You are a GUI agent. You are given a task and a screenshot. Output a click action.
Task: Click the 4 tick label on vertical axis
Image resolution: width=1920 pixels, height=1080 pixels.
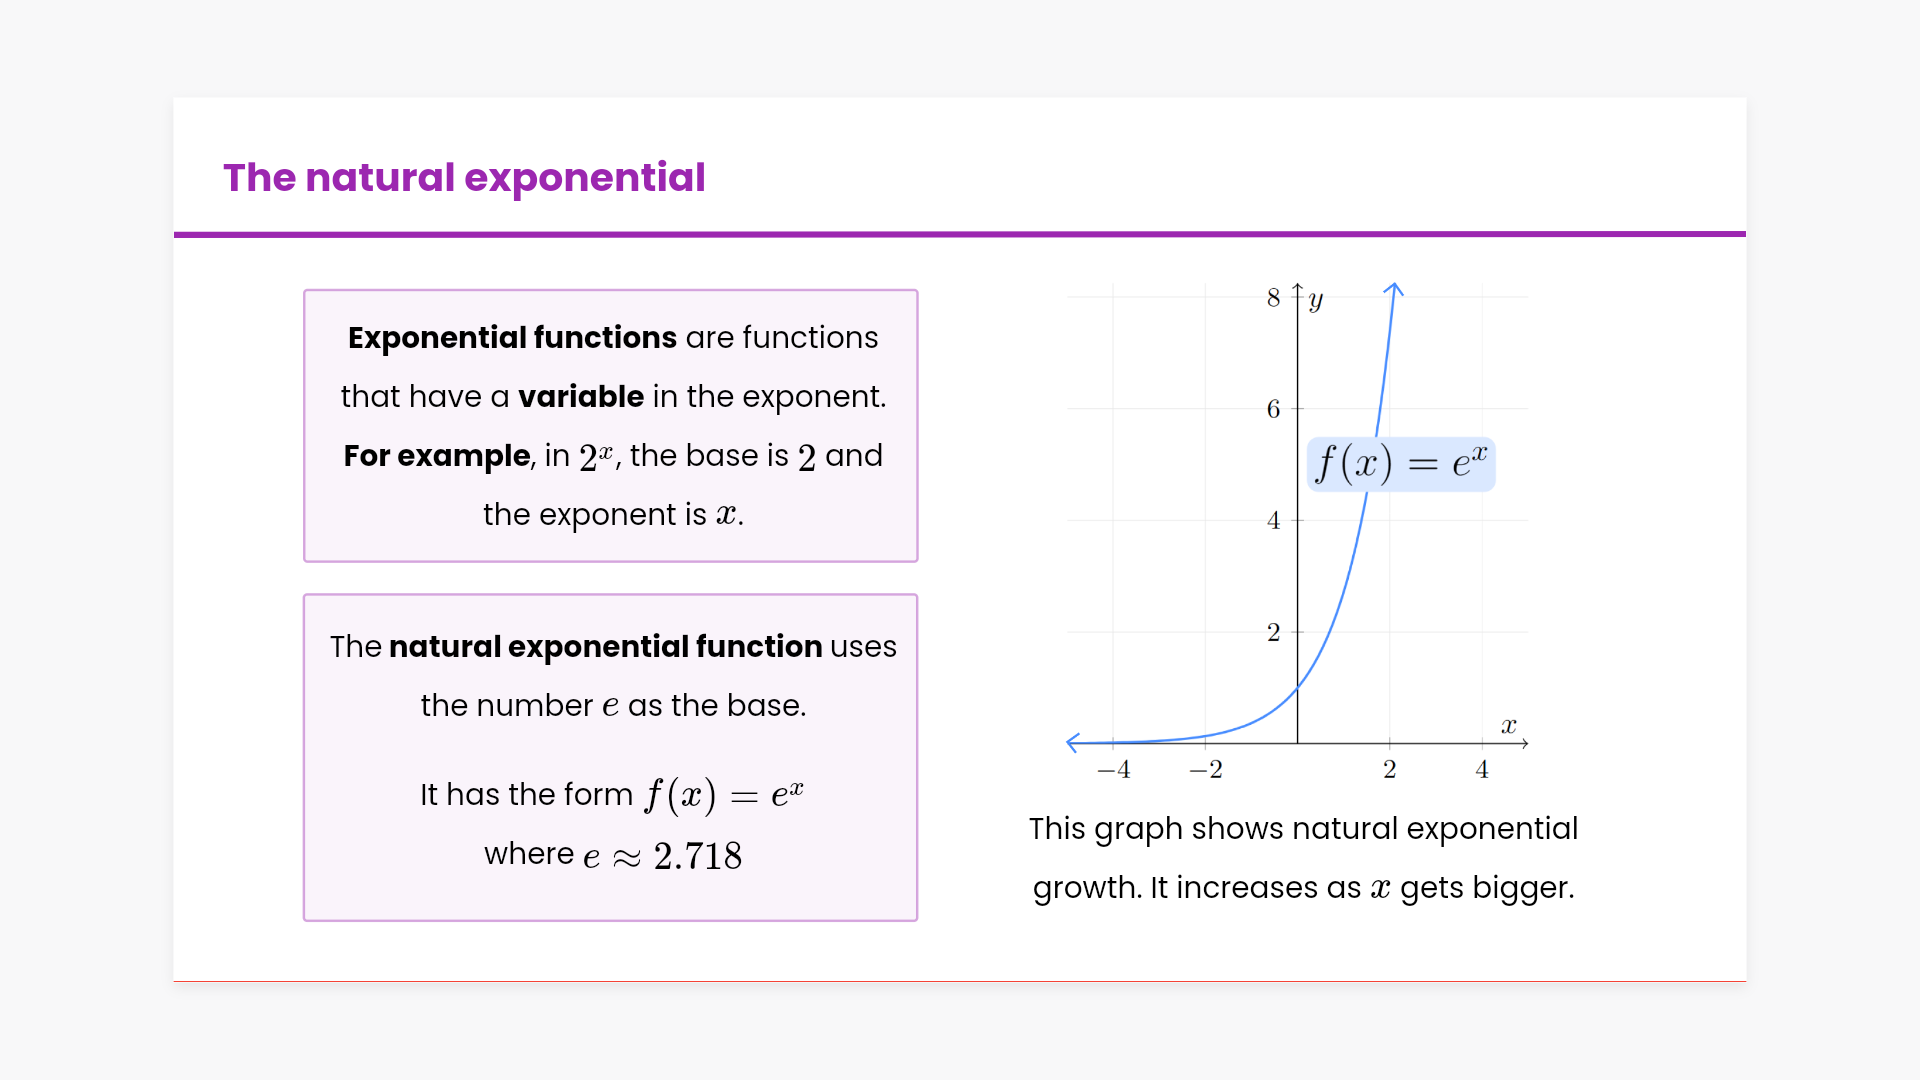point(1273,521)
